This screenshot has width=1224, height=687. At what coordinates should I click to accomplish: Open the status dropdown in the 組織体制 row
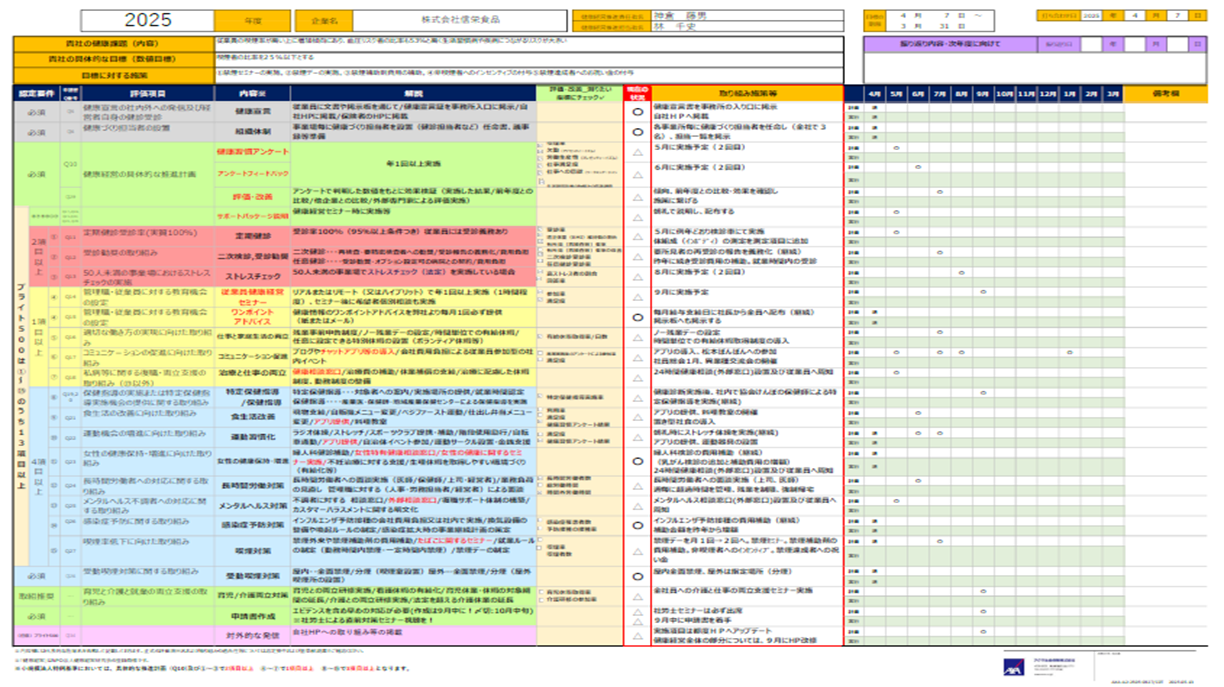click(637, 130)
